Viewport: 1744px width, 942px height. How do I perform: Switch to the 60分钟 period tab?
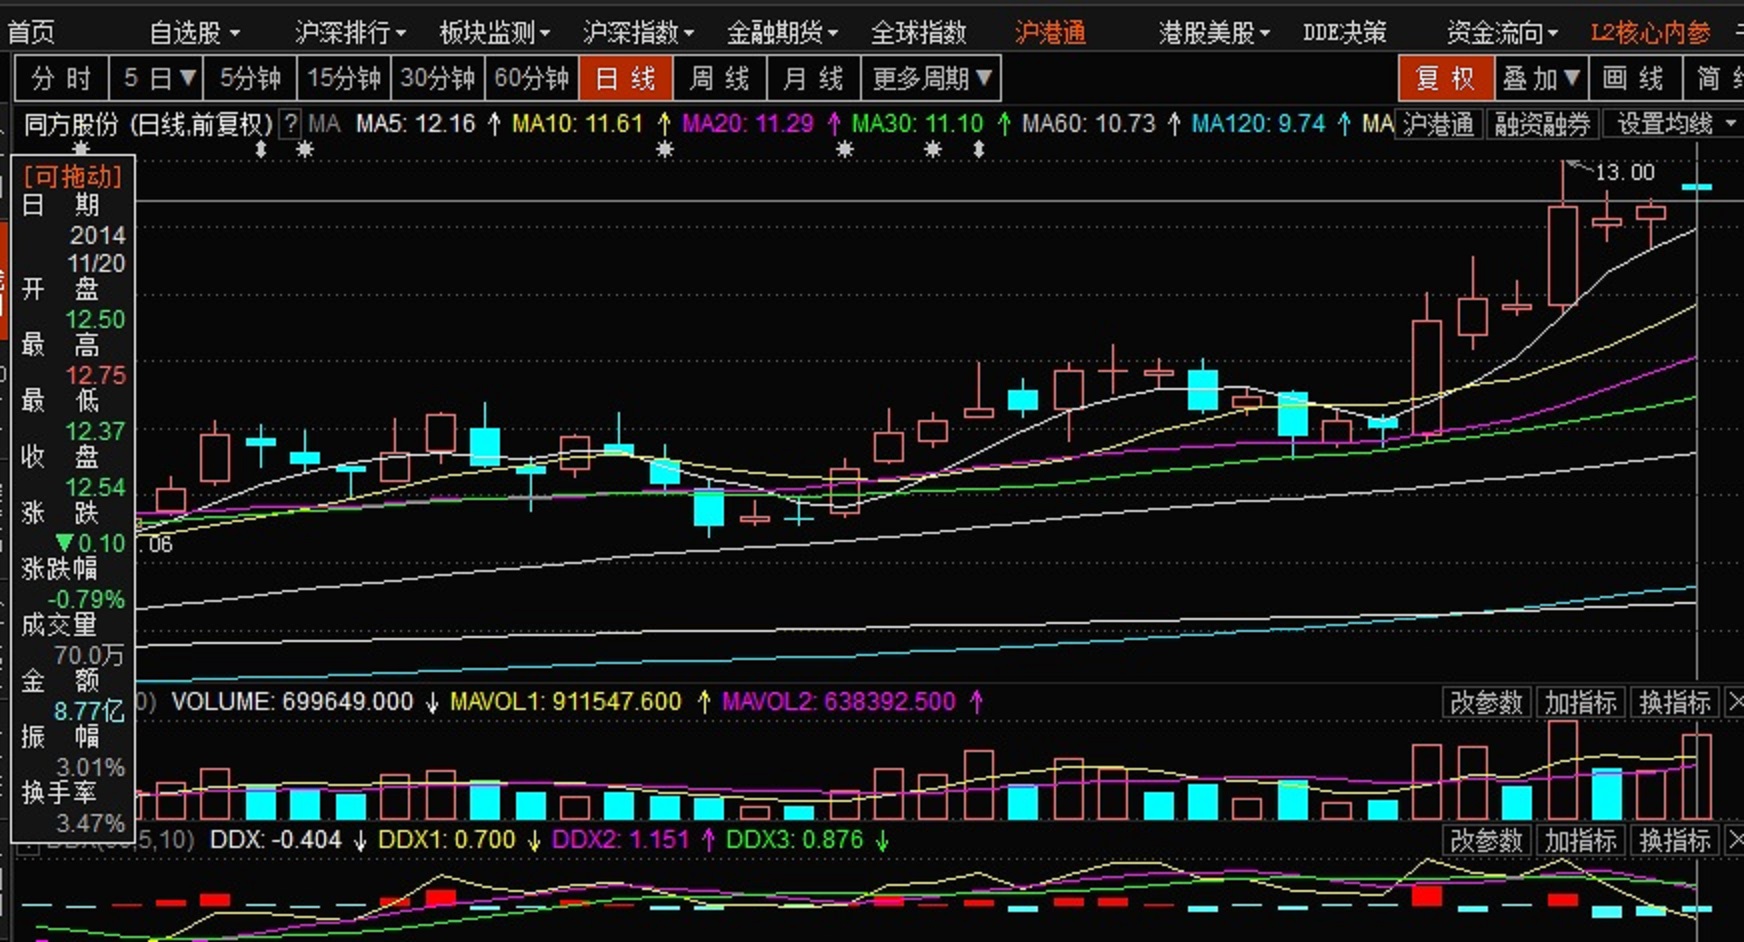pos(531,78)
